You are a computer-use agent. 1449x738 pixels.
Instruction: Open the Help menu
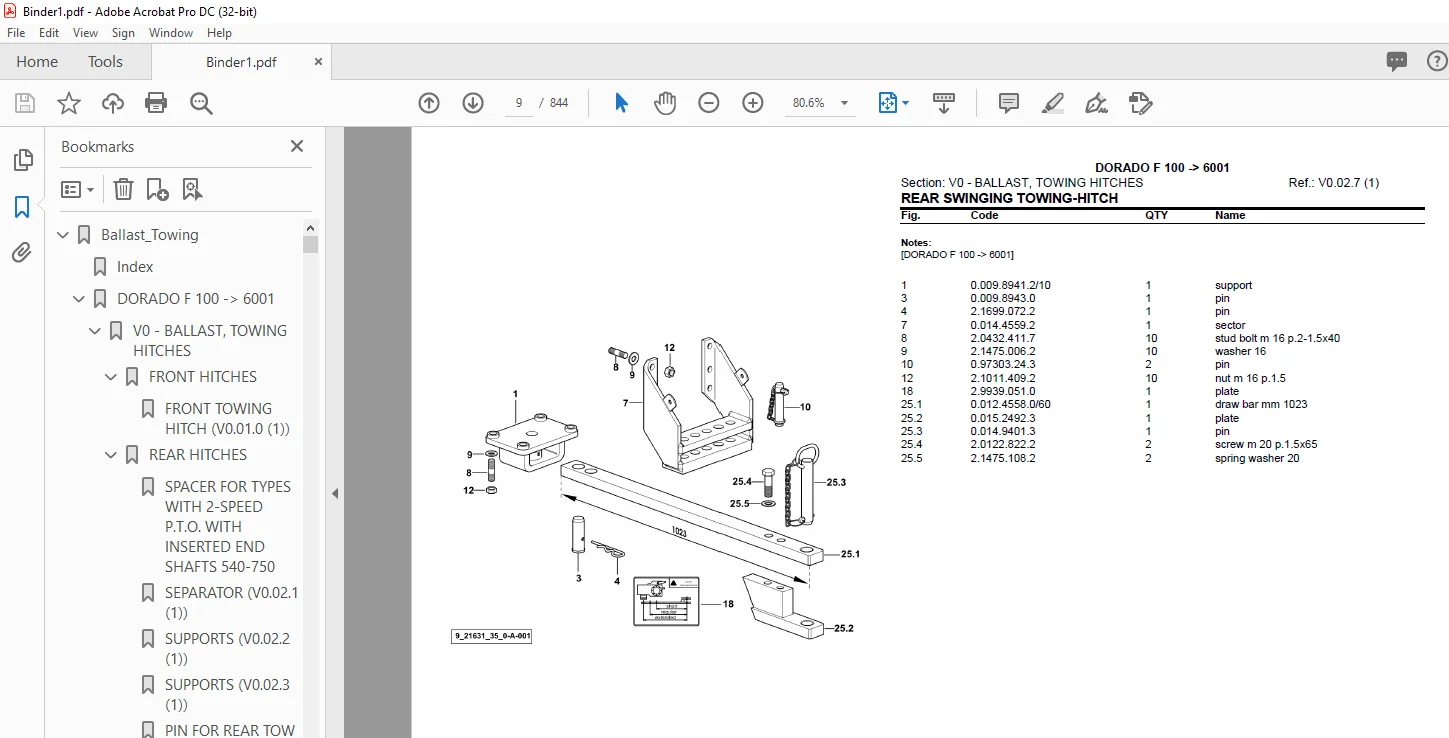point(219,33)
